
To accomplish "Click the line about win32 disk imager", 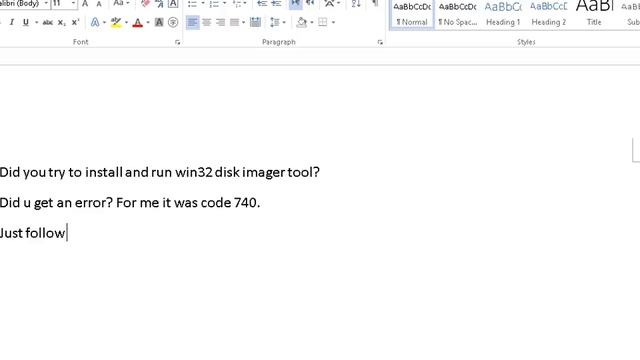I will (x=160, y=172).
